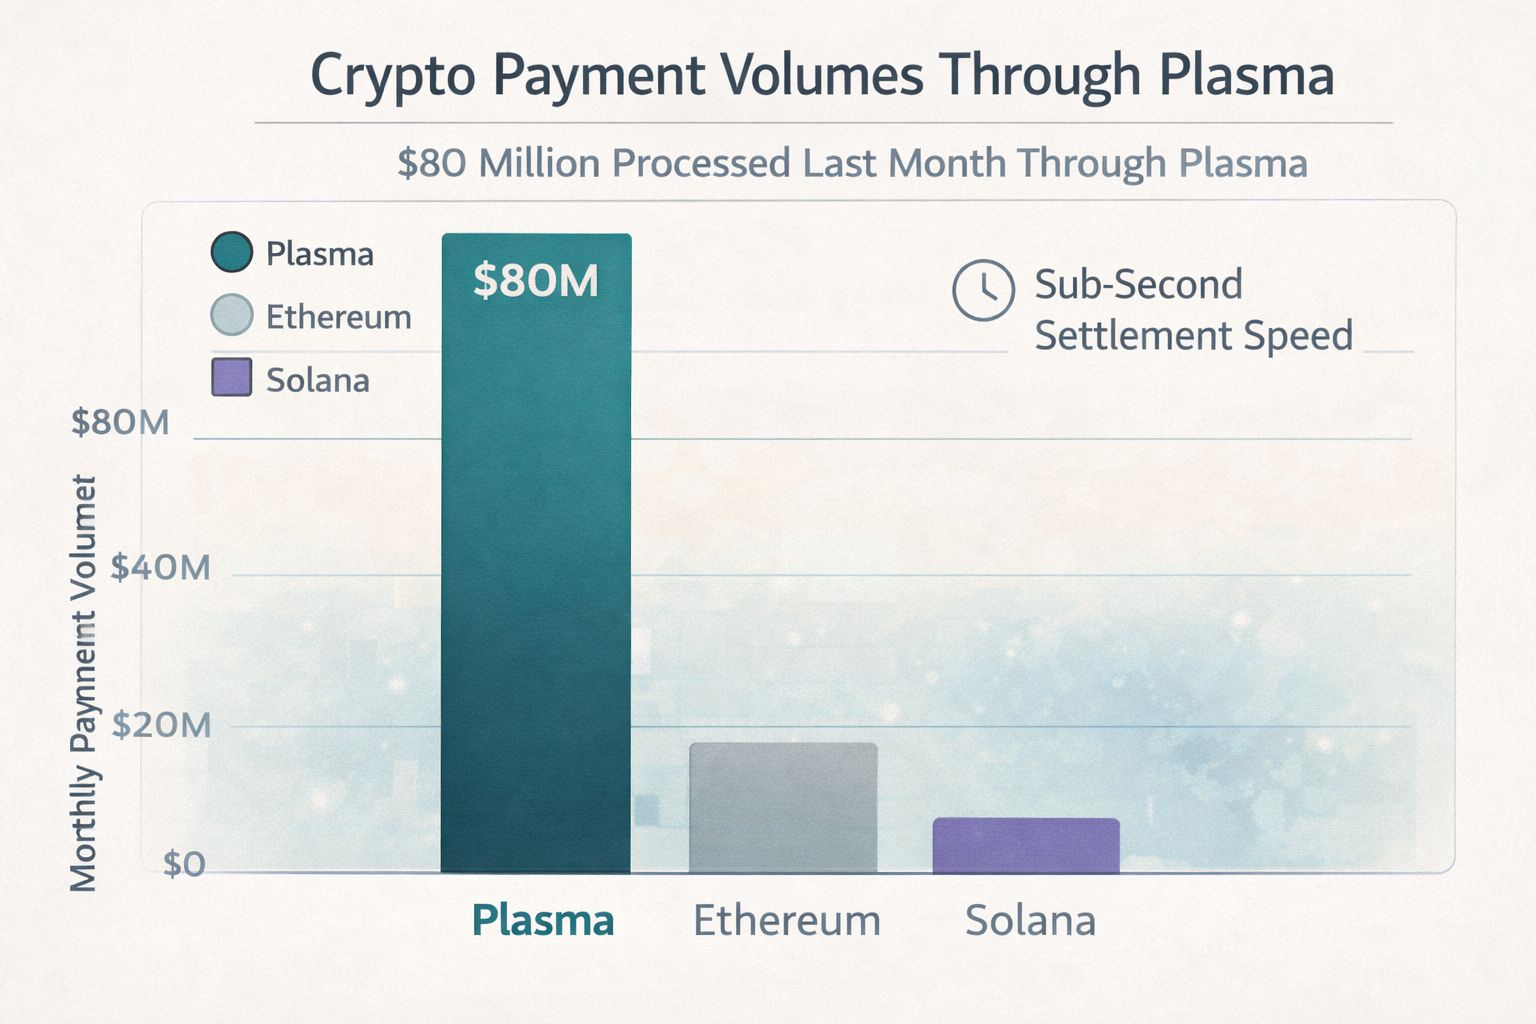The image size is (1536, 1024).
Task: Select the Solana label in the legend
Action: pyautogui.click(x=317, y=380)
